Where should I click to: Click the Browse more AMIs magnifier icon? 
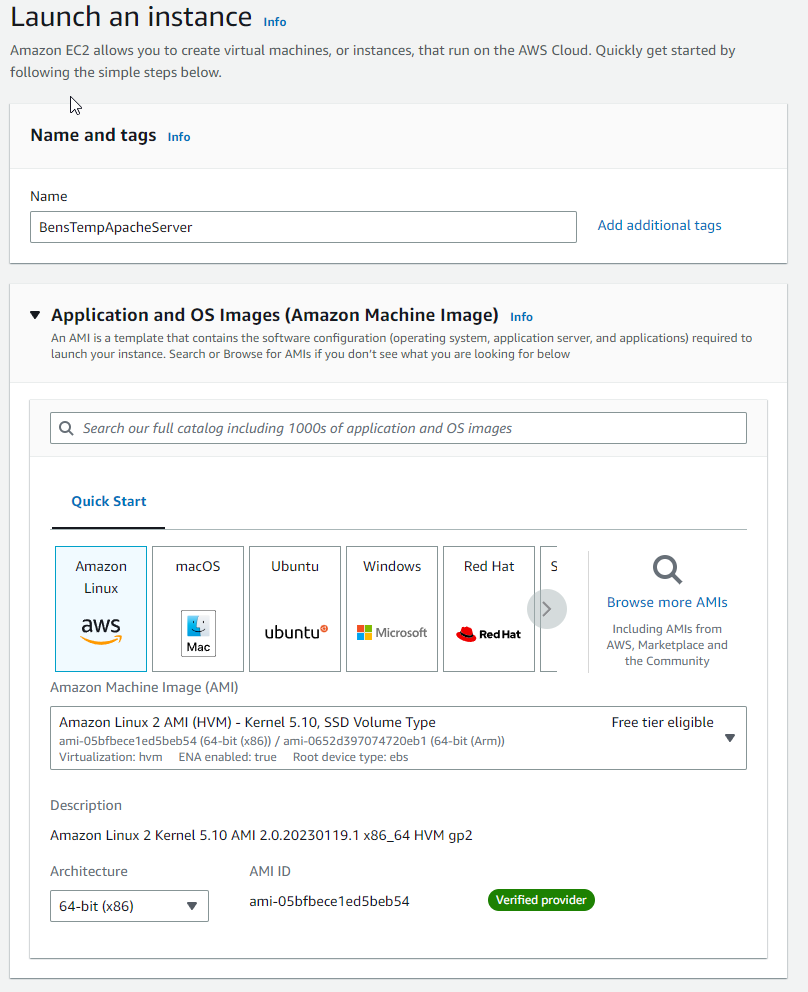coord(667,569)
